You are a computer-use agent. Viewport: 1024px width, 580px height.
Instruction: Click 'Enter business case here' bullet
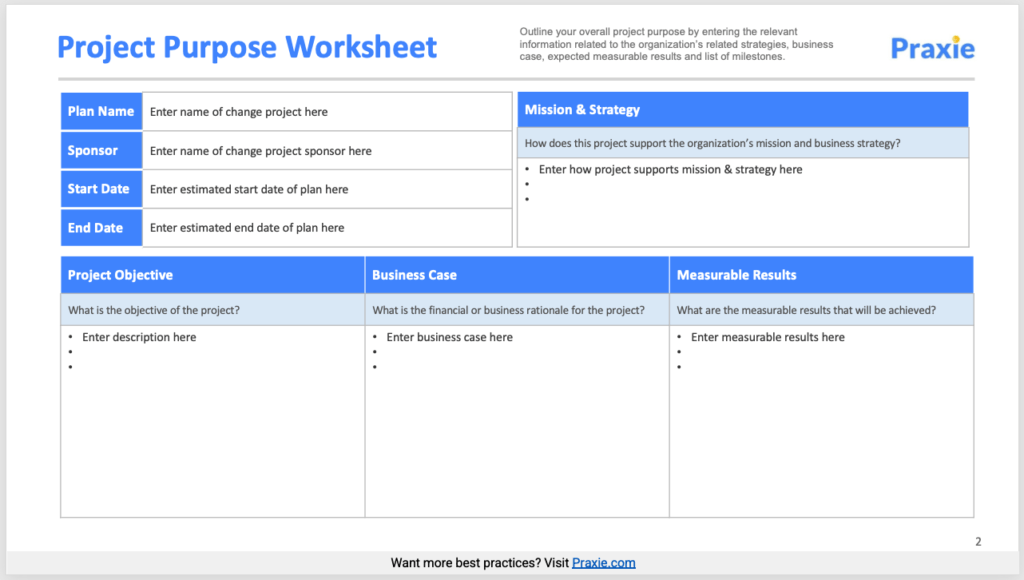pos(449,337)
